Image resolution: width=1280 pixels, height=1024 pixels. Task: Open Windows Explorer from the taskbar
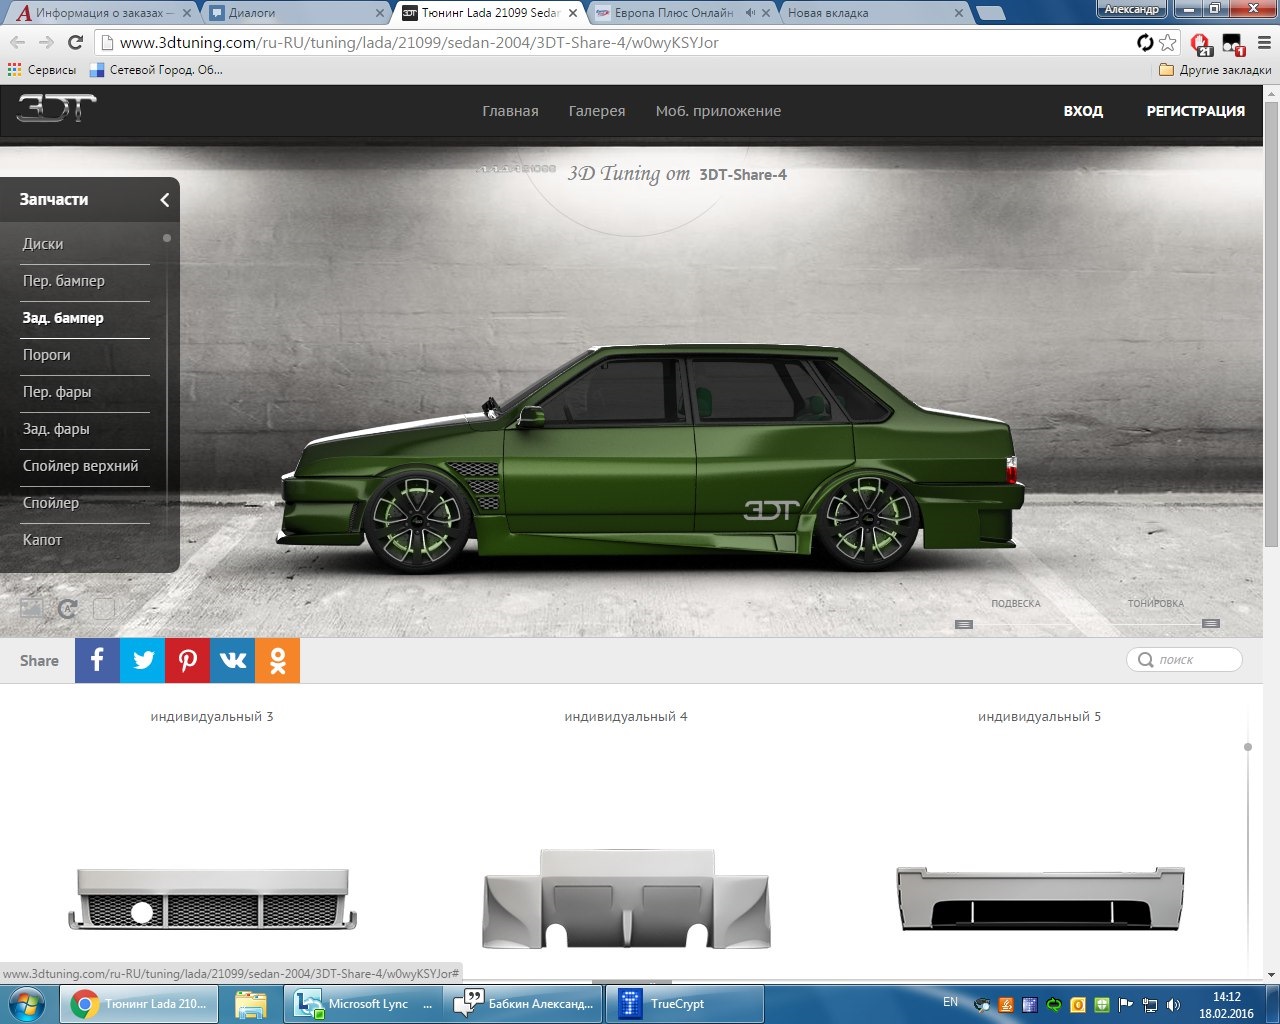click(x=250, y=1003)
